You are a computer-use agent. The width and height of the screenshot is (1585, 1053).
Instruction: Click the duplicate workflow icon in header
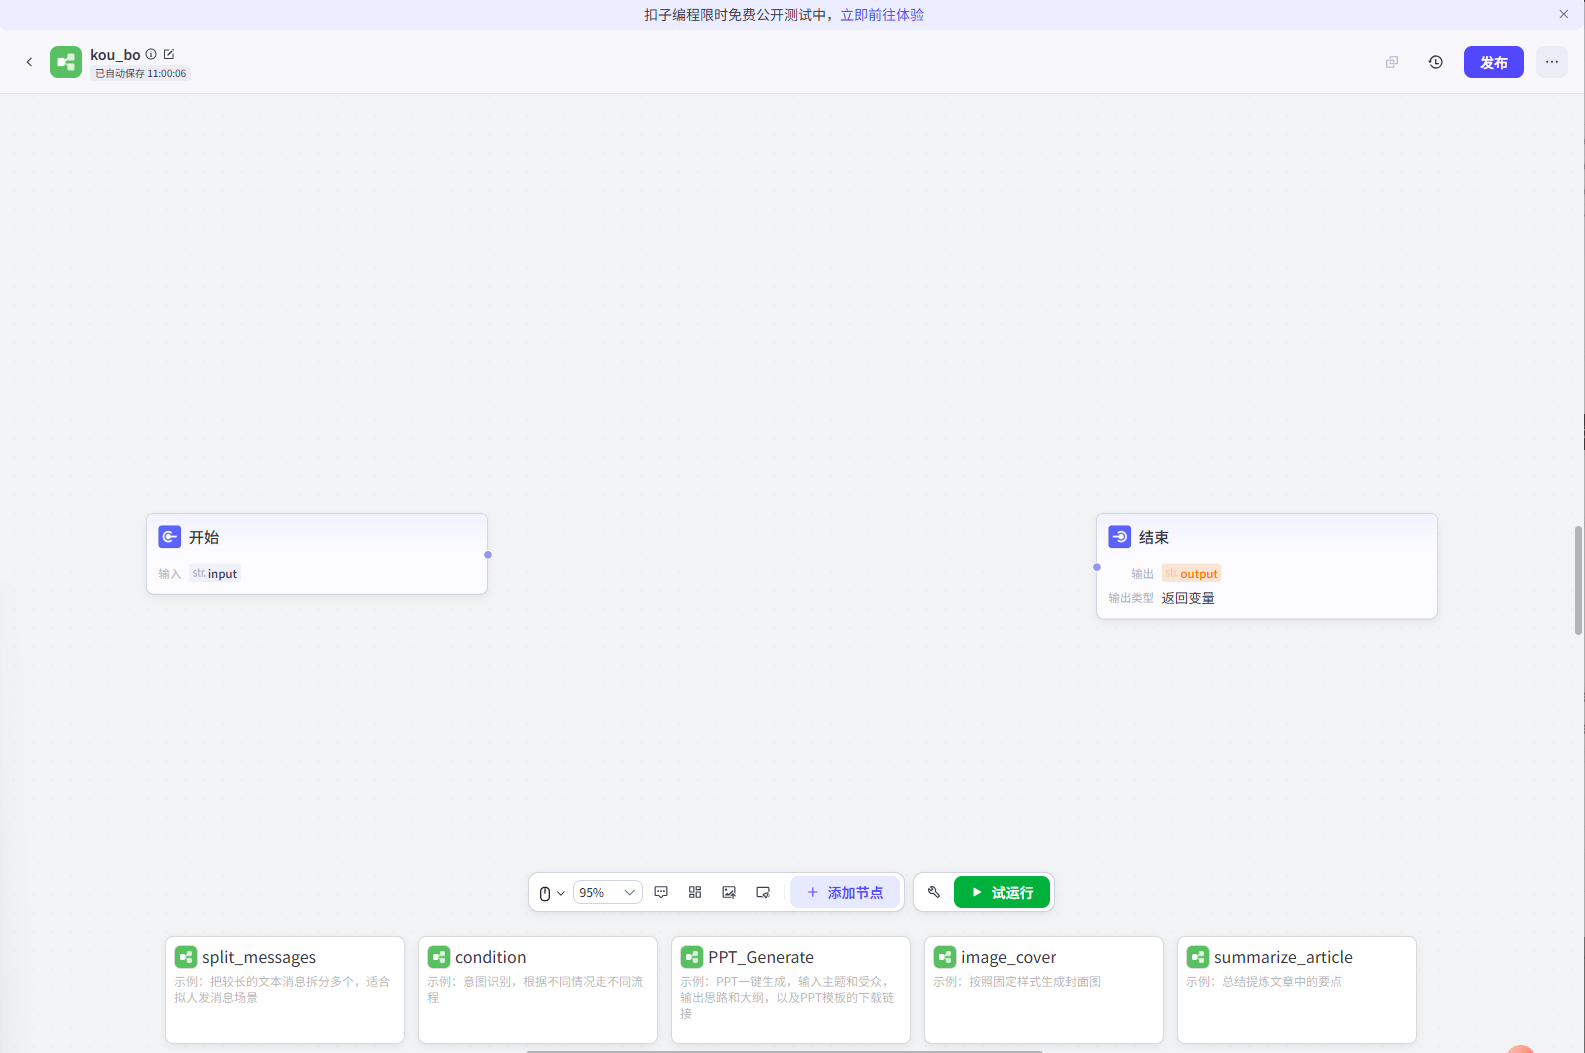click(x=1391, y=62)
